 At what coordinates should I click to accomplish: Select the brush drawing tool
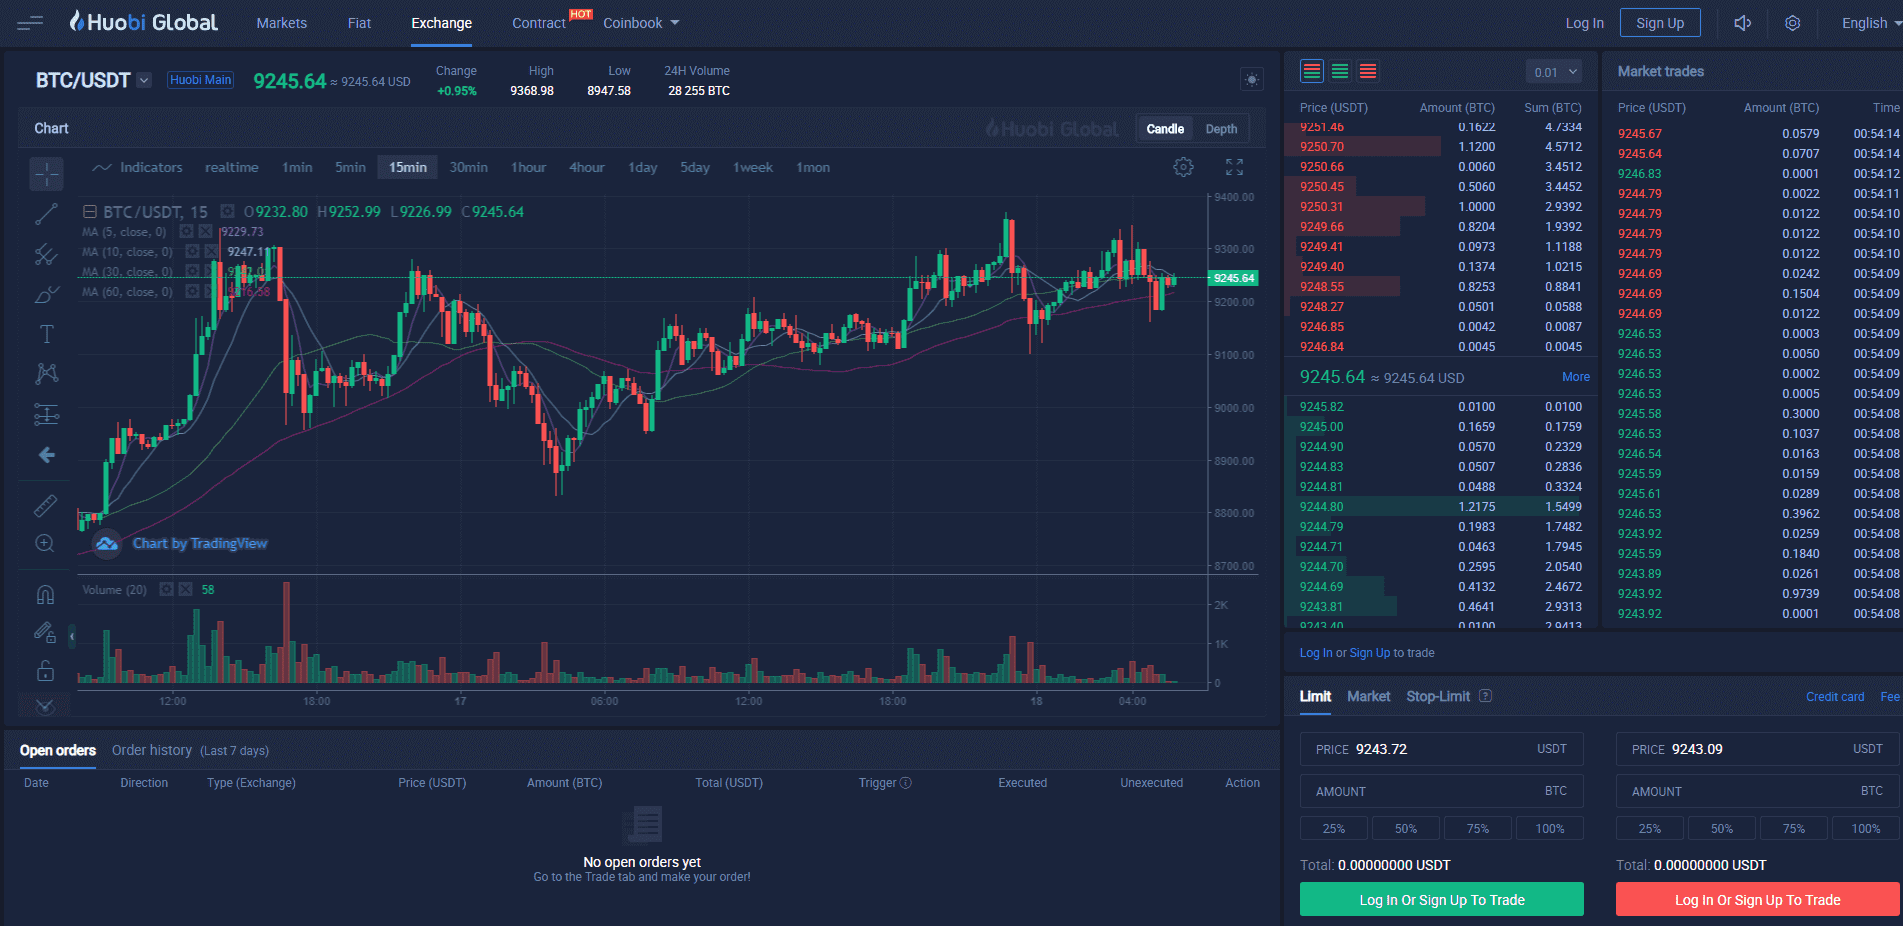click(46, 294)
